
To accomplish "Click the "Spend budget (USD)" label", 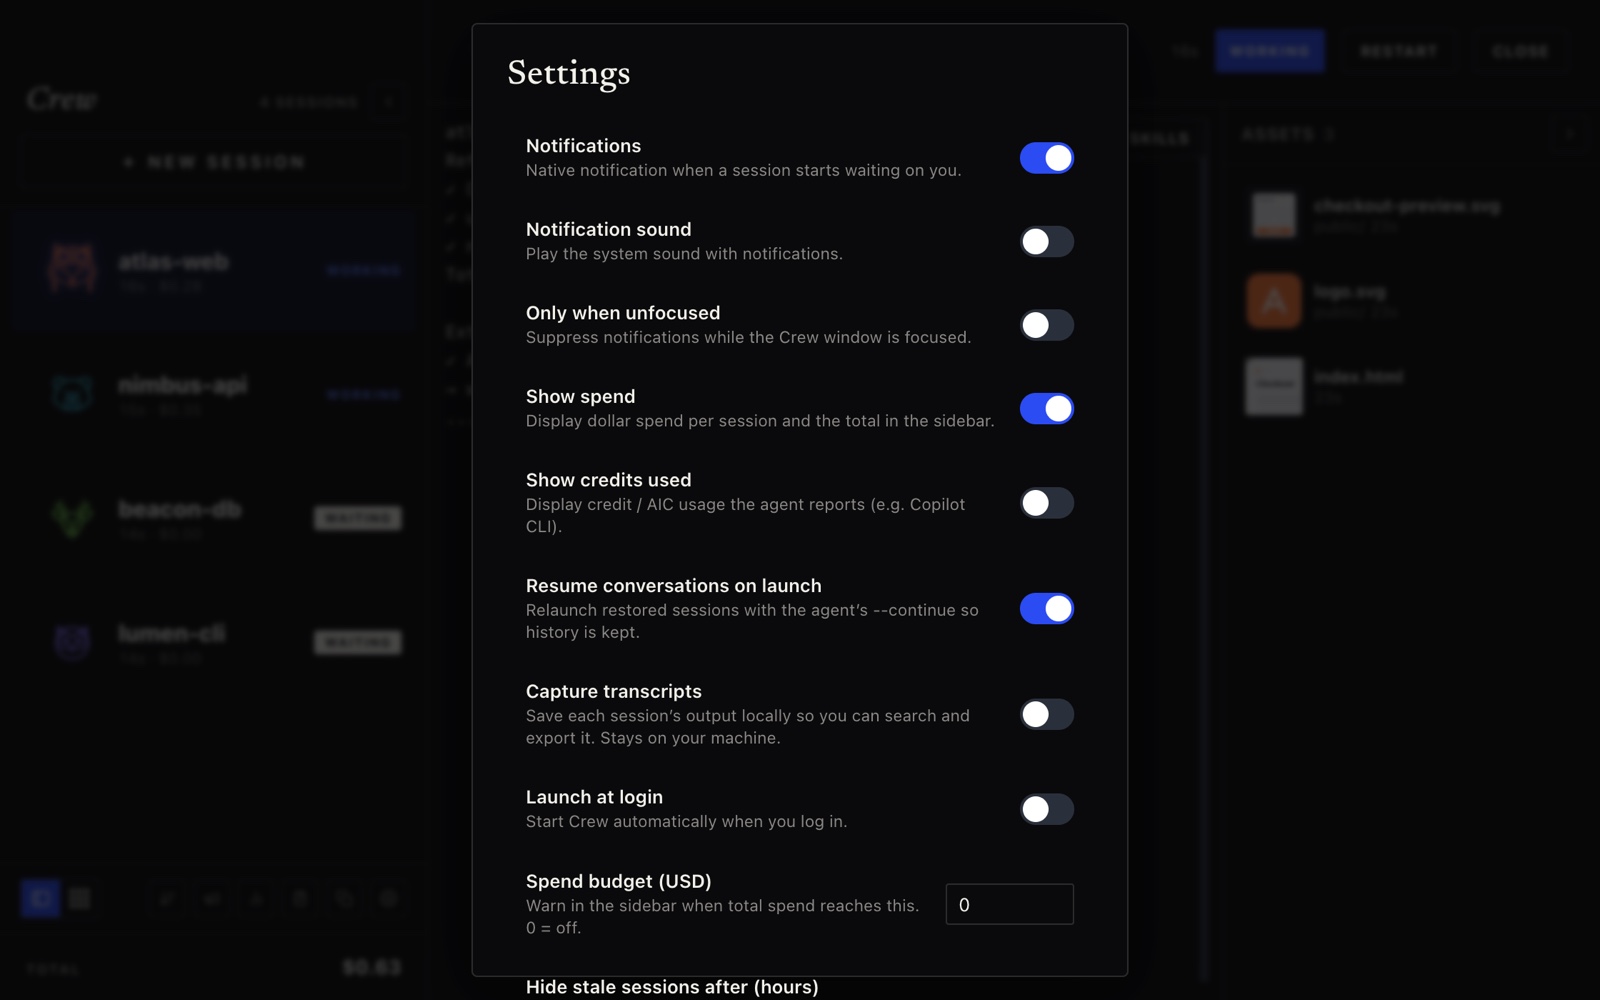I will (619, 881).
